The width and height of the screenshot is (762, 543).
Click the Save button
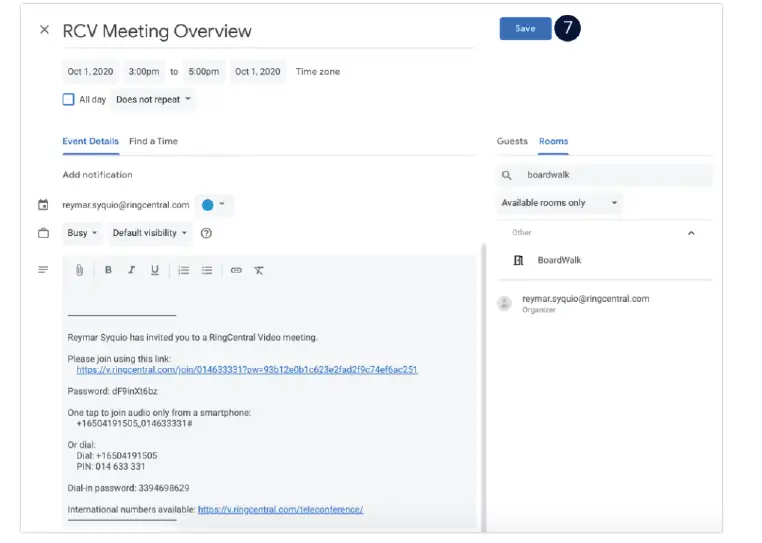pos(525,29)
